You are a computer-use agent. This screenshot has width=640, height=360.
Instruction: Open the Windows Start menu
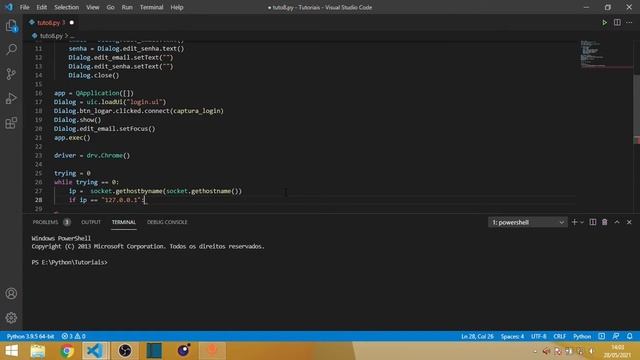11,351
